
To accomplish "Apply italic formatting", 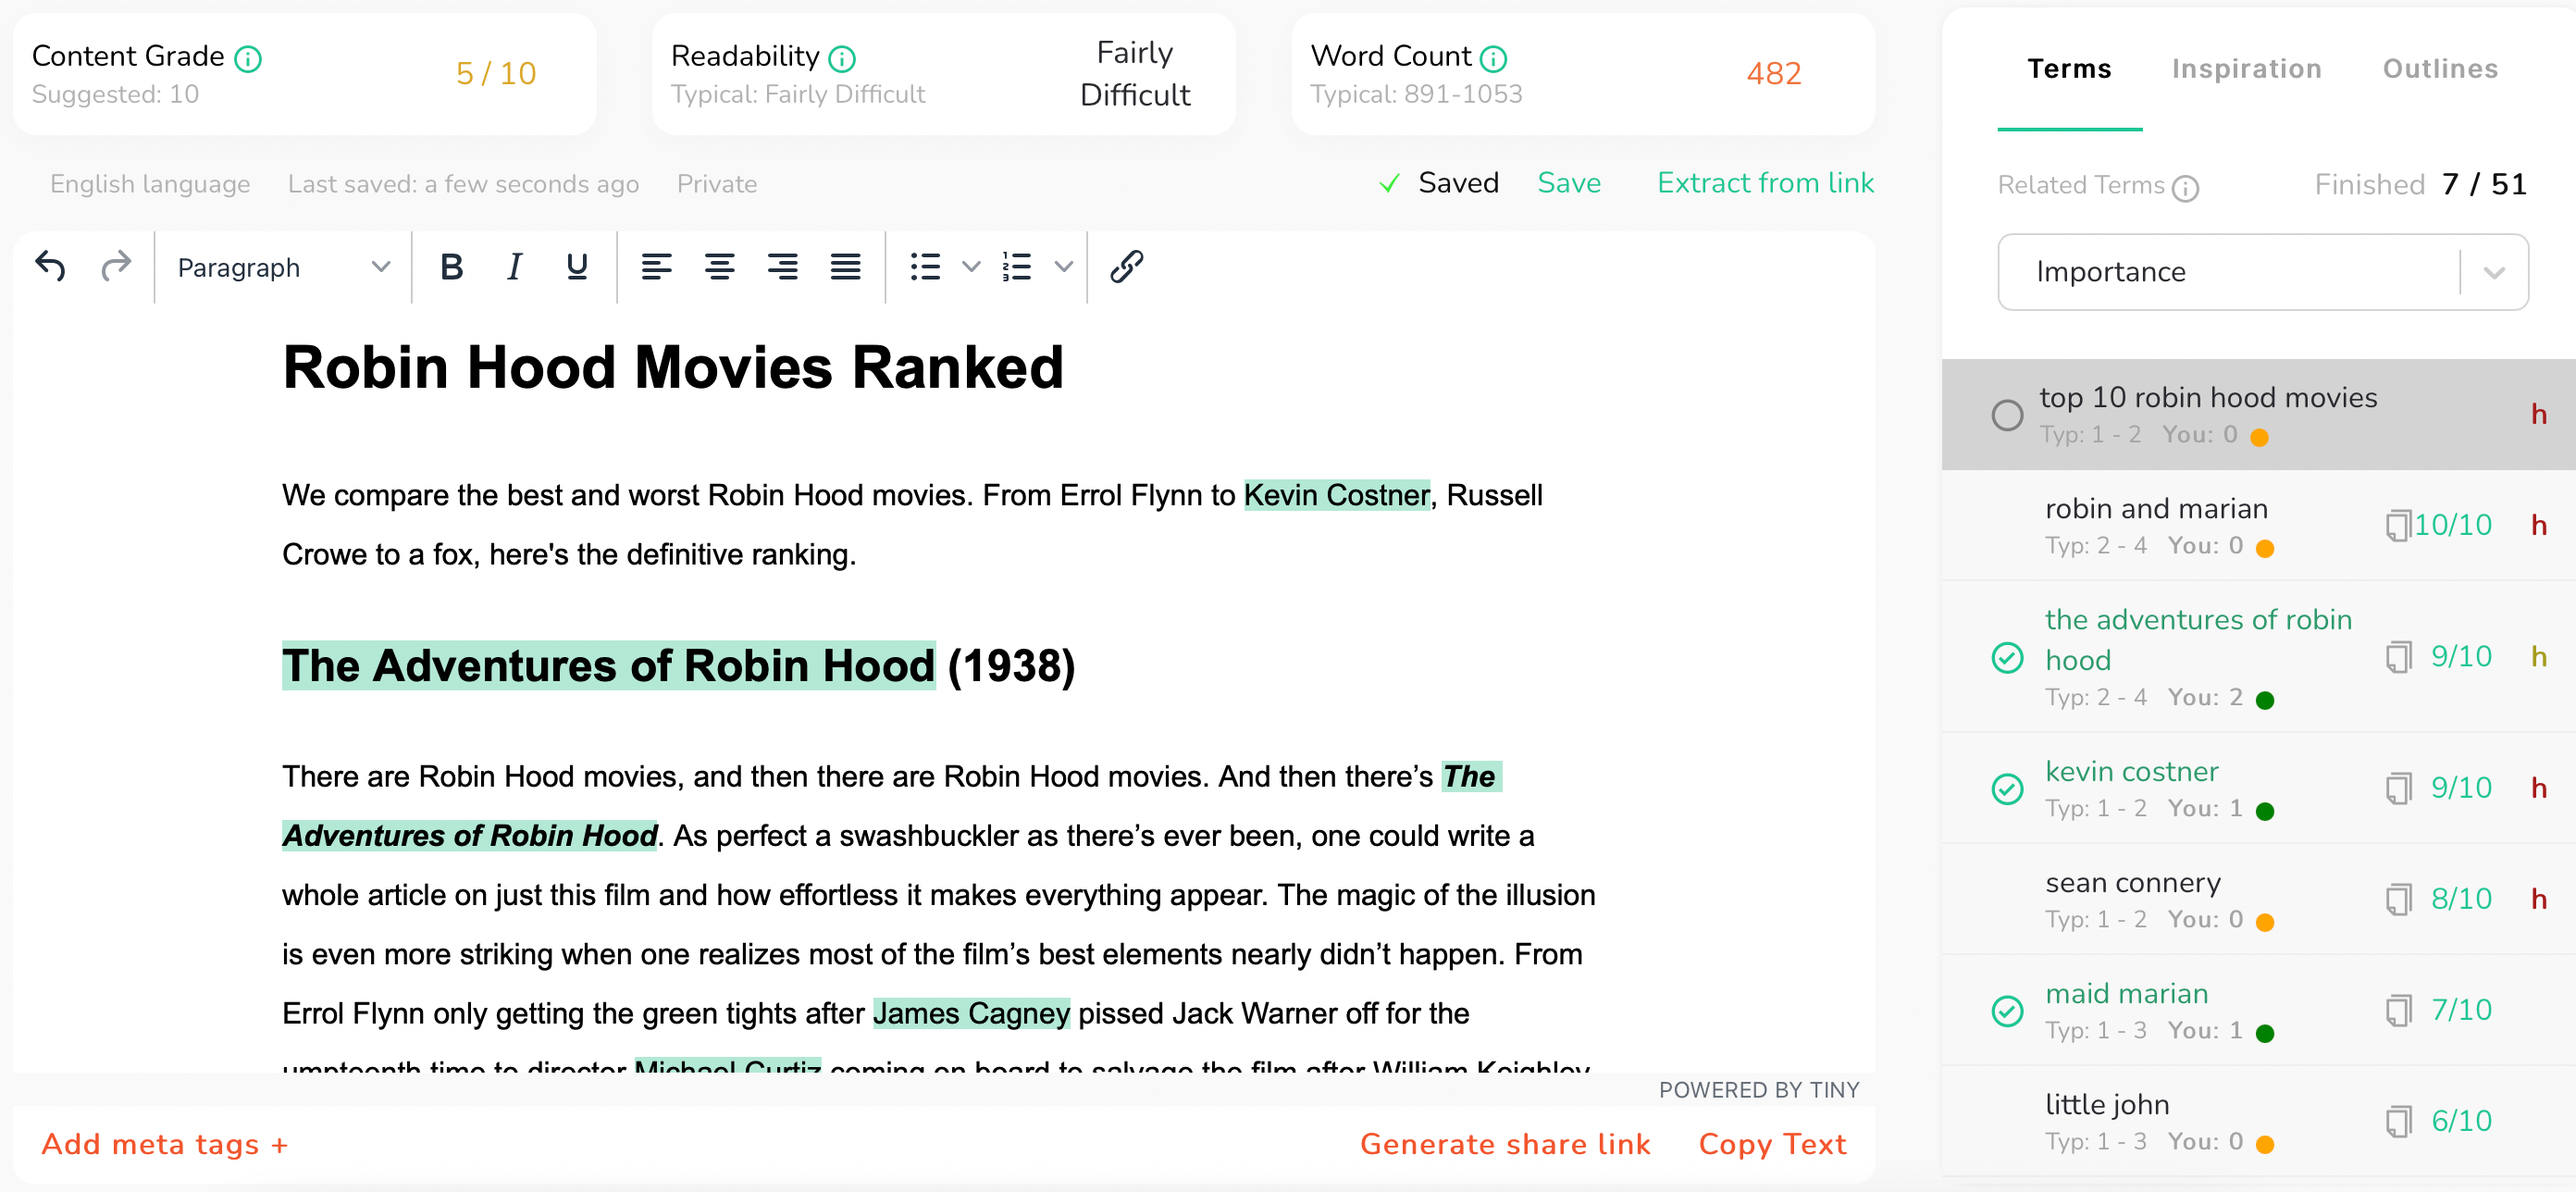I will coord(514,267).
